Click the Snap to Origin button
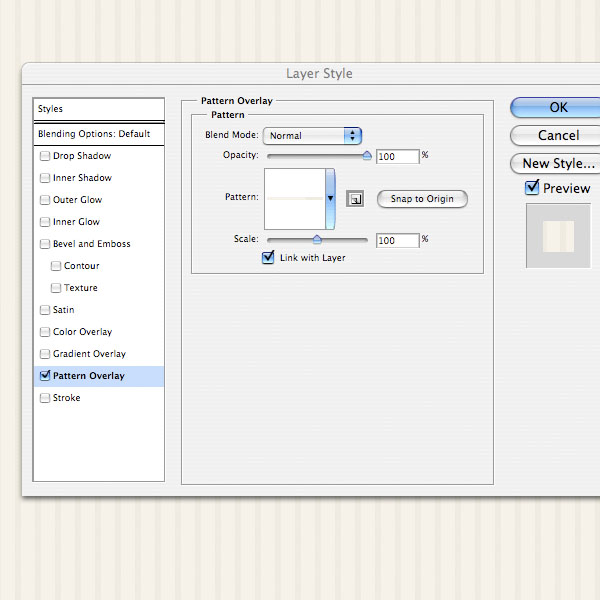Image resolution: width=600 pixels, height=600 pixels. pyautogui.click(x=422, y=199)
